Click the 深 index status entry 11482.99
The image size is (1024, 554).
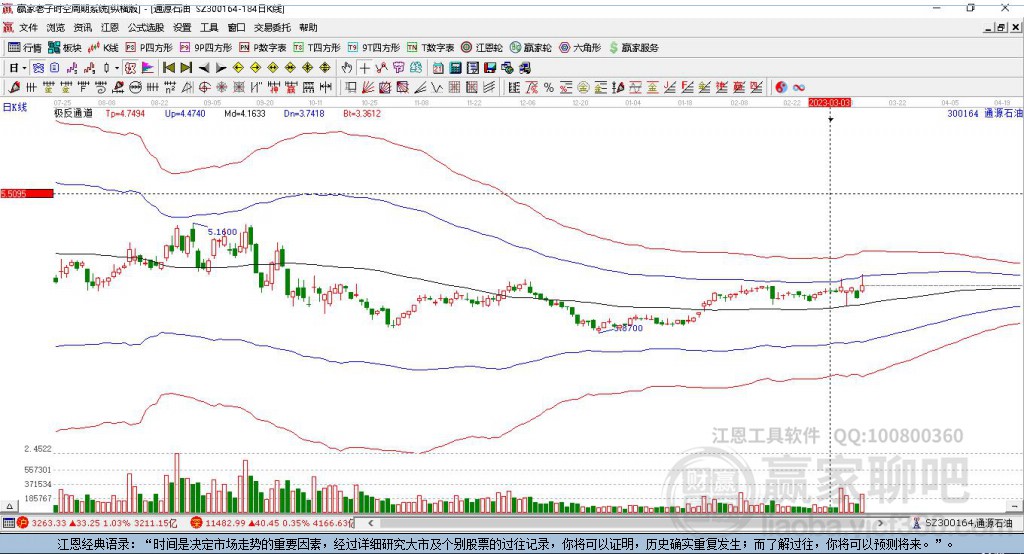(272, 523)
